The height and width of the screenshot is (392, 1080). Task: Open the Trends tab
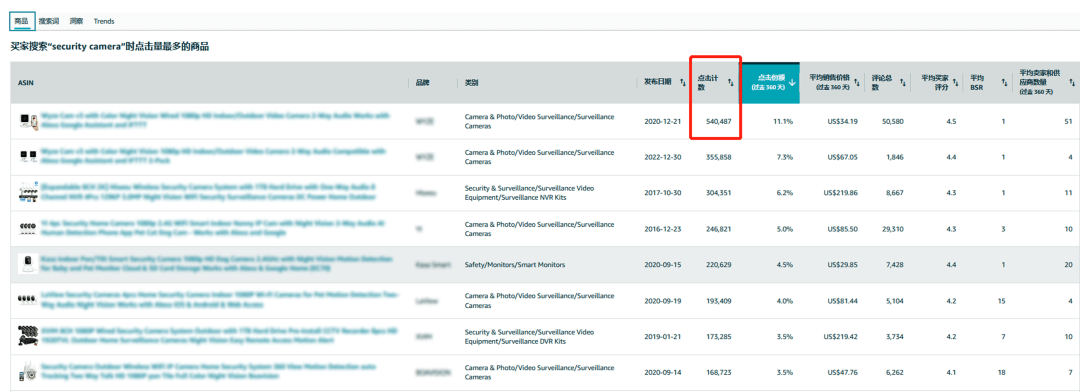tap(104, 21)
